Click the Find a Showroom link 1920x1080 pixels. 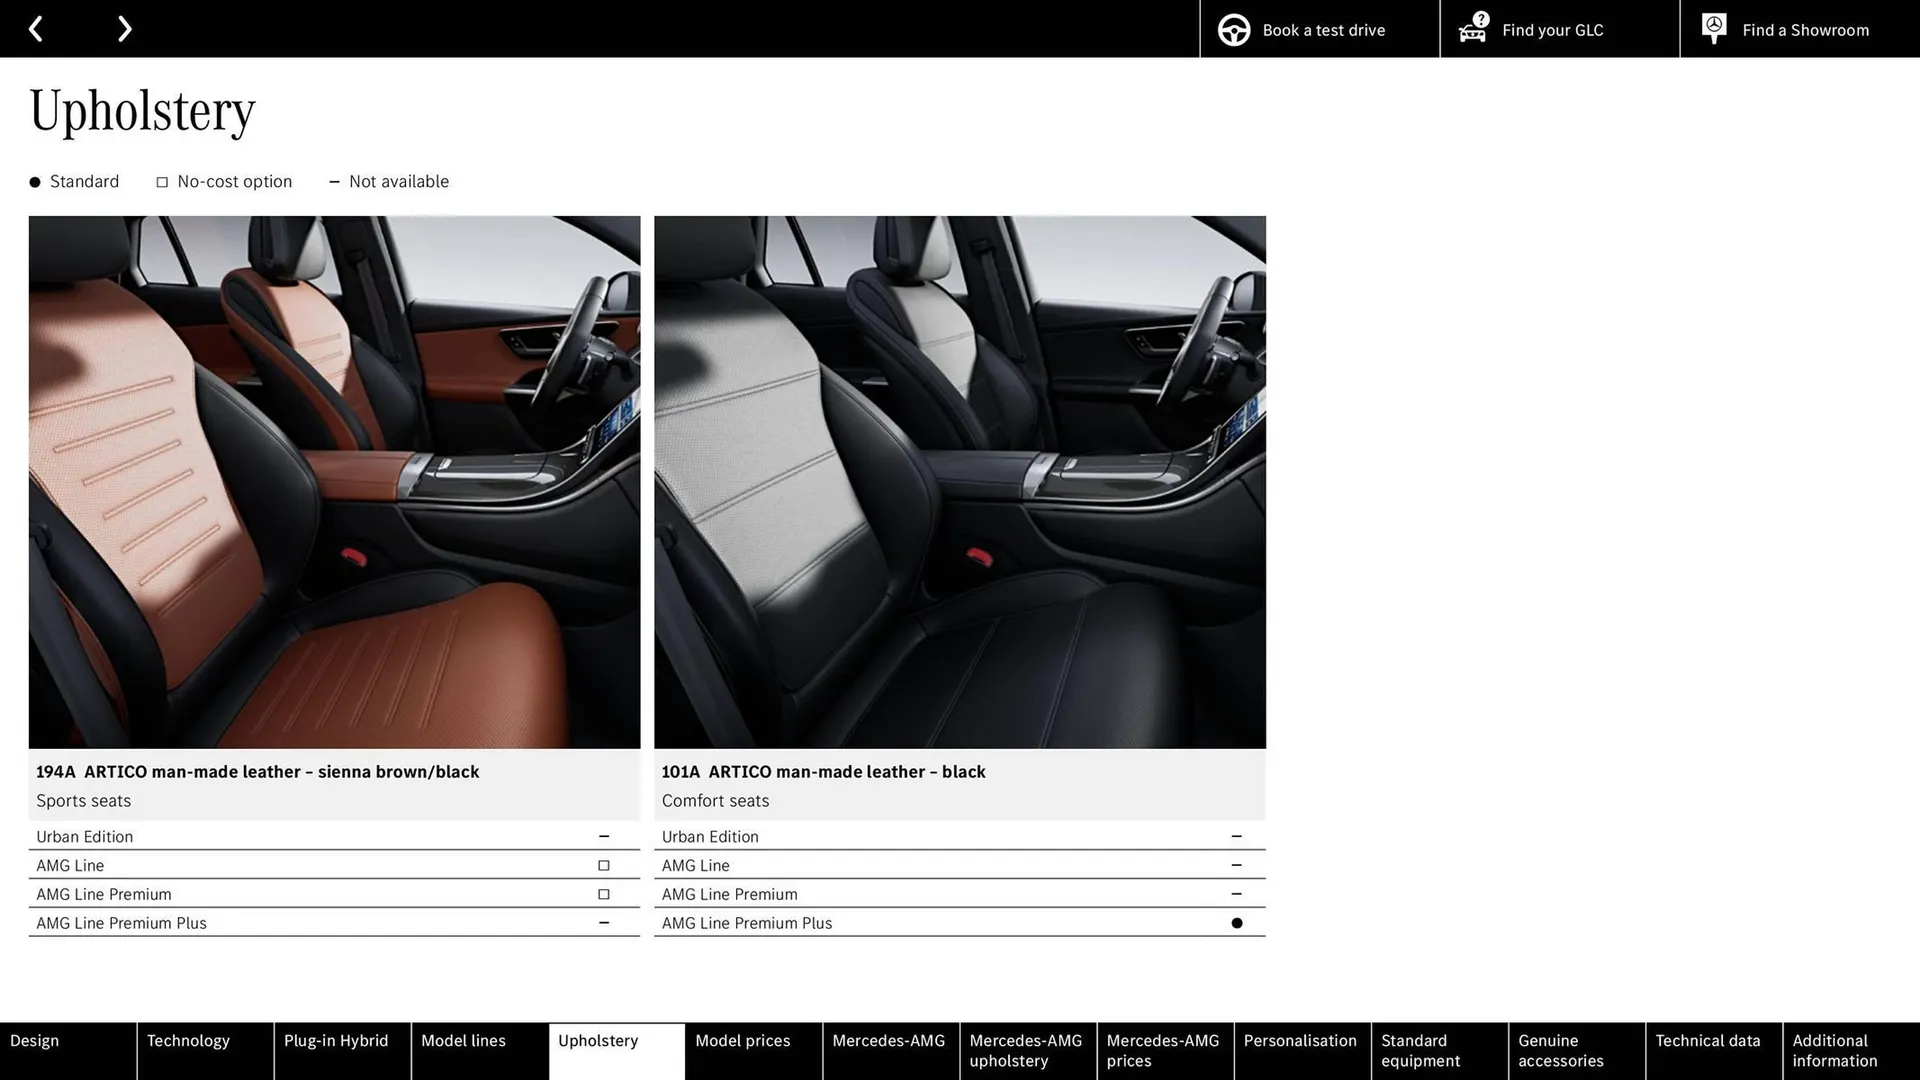pos(1805,29)
